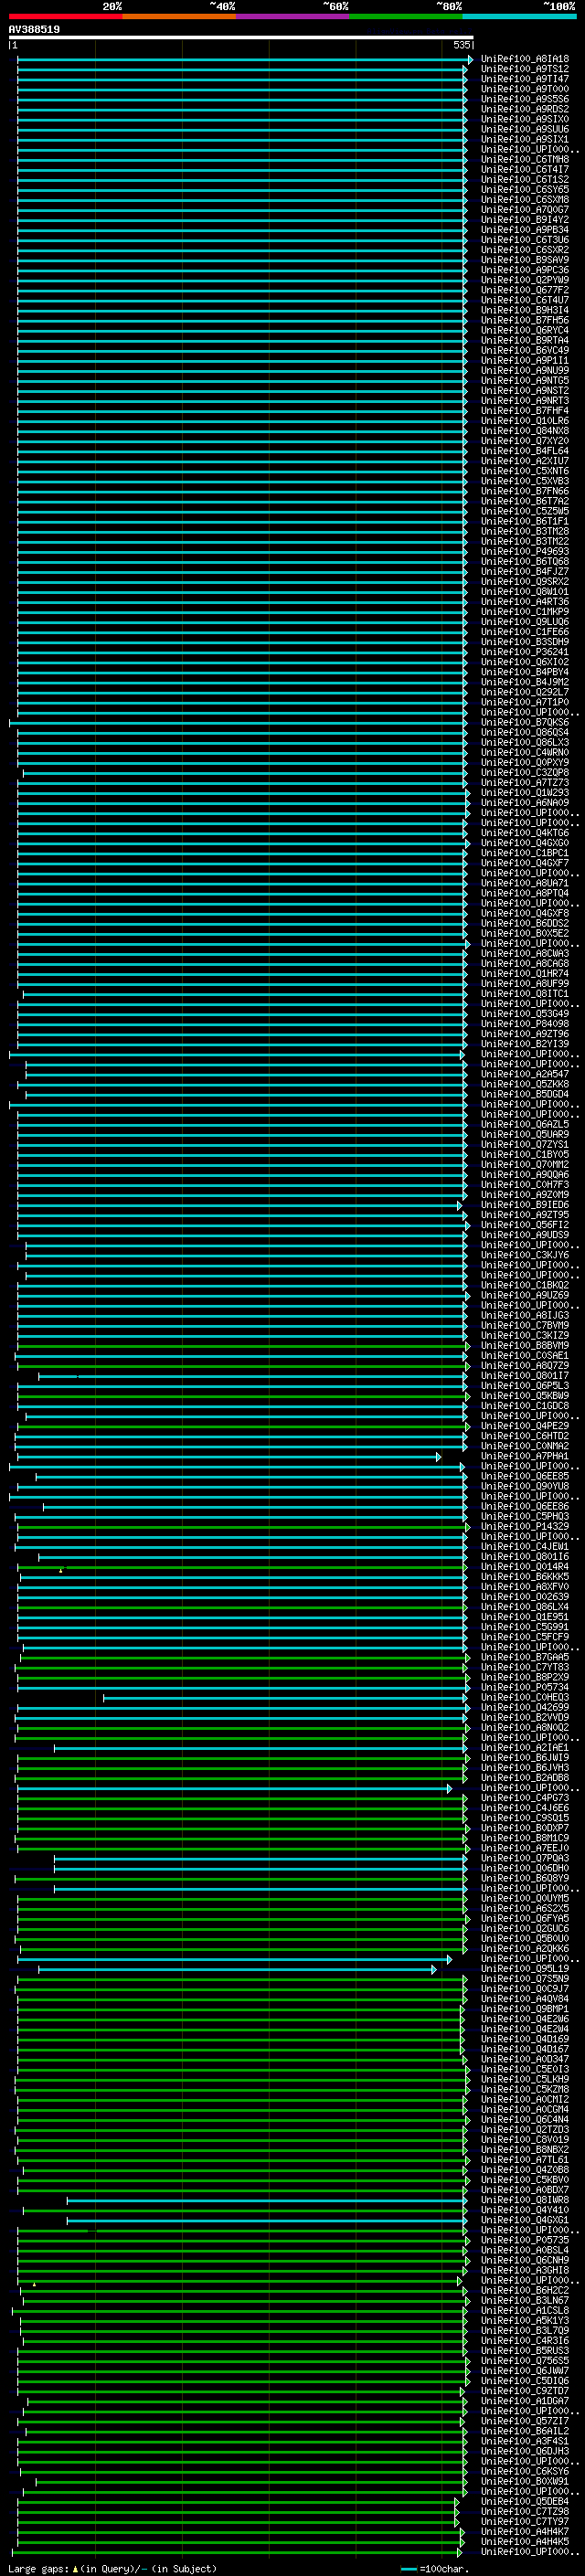Click the white AV388519 query sequence bar
Viewport: 585px width, 2576px height.
241,37
